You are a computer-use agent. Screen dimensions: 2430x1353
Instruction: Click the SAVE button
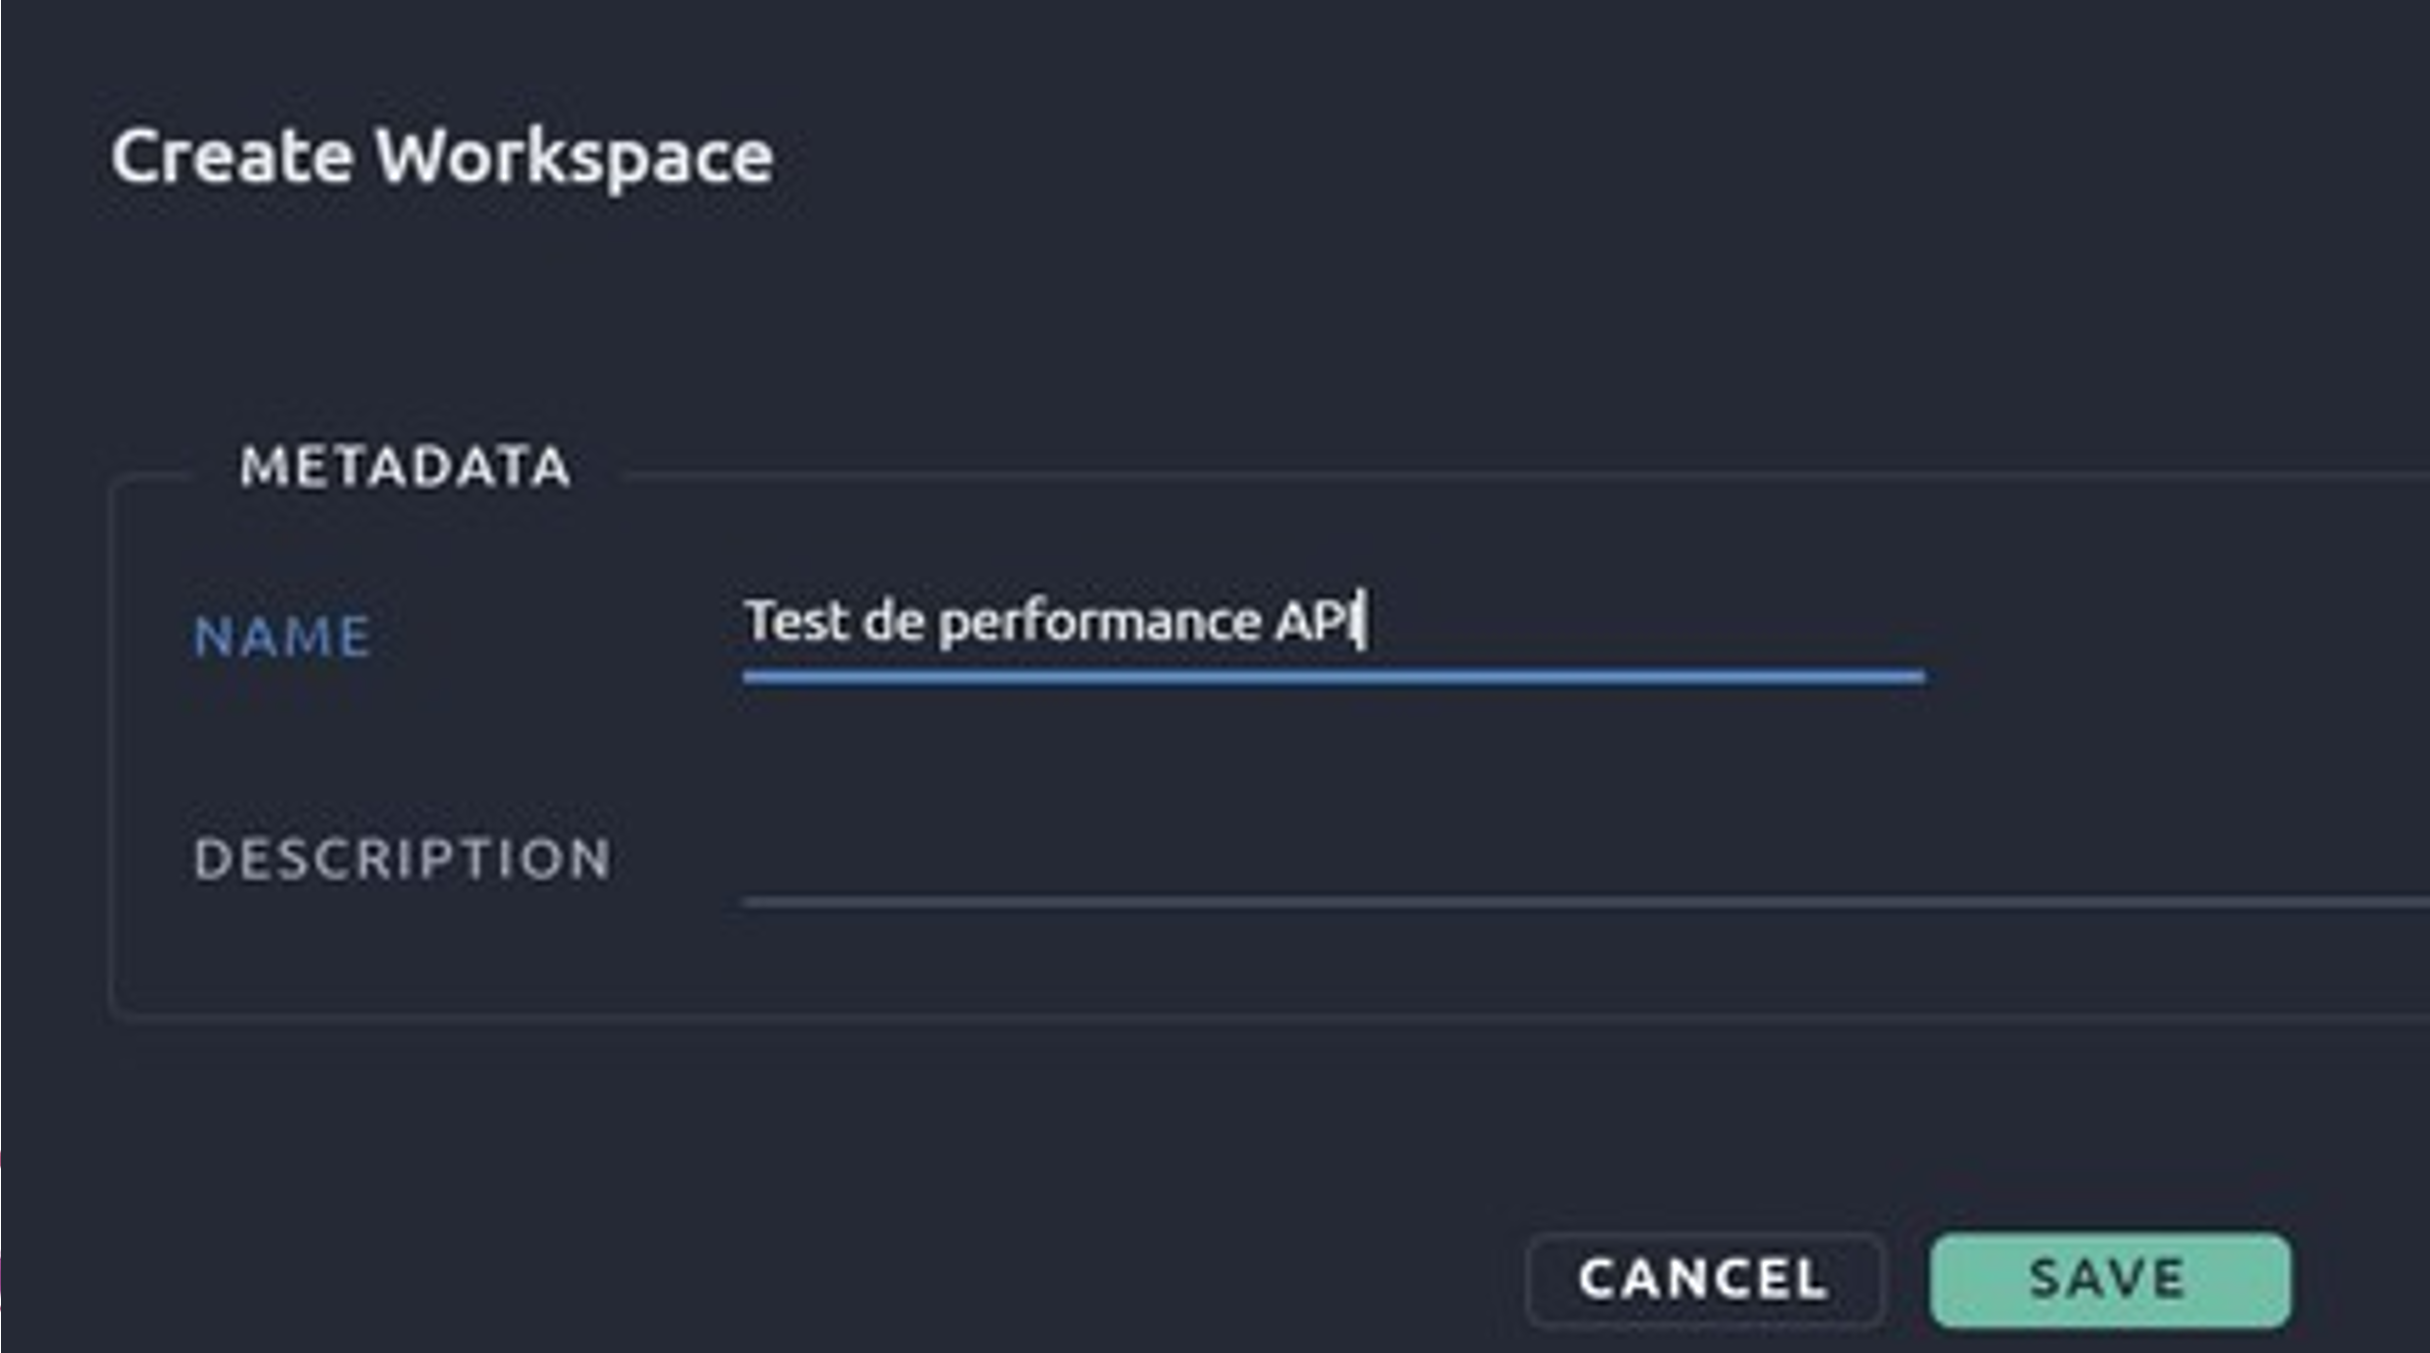point(2110,1280)
